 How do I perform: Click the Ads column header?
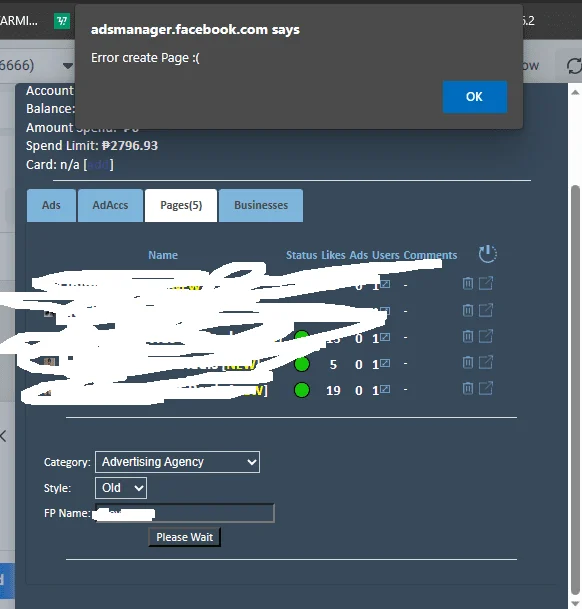tap(359, 255)
